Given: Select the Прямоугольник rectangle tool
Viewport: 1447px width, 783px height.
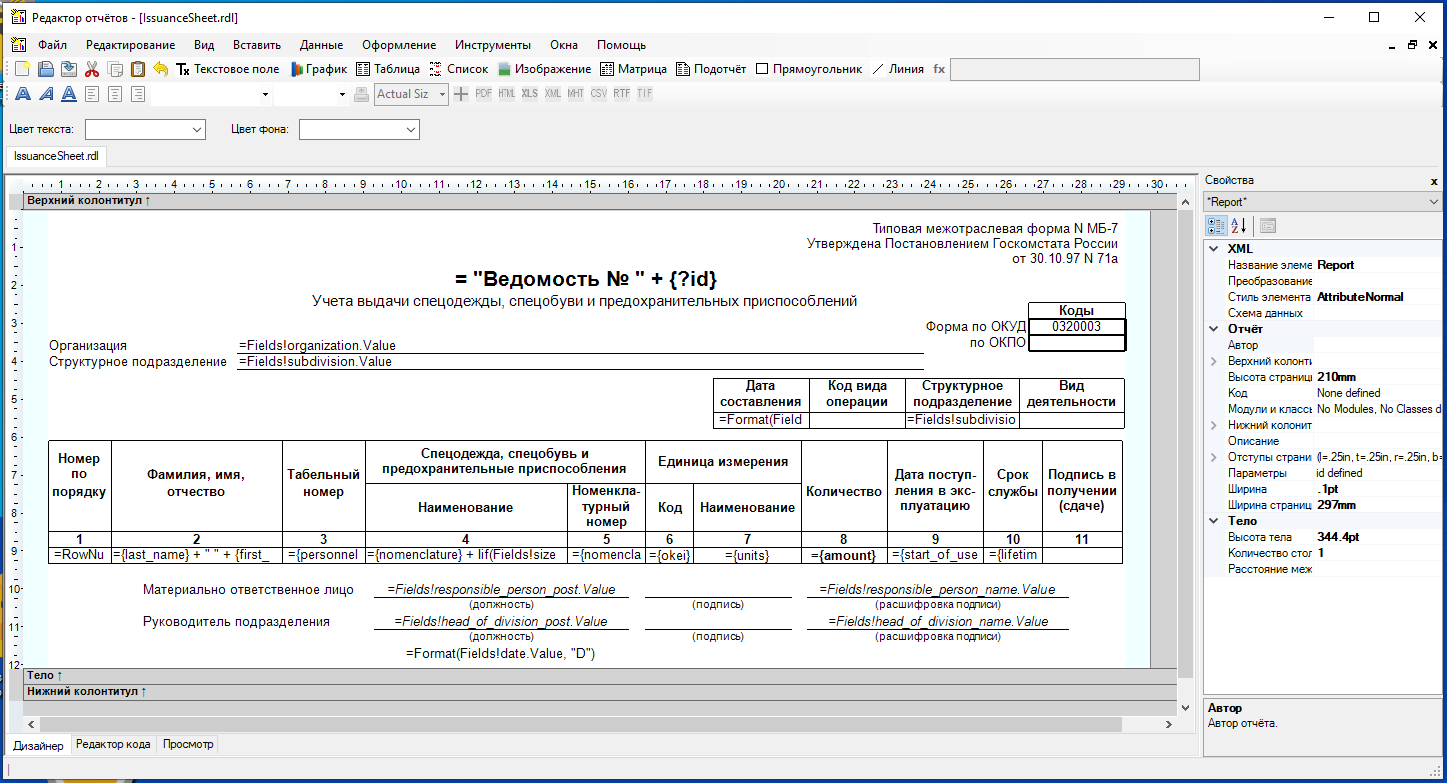Looking at the screenshot, I should click(x=809, y=69).
